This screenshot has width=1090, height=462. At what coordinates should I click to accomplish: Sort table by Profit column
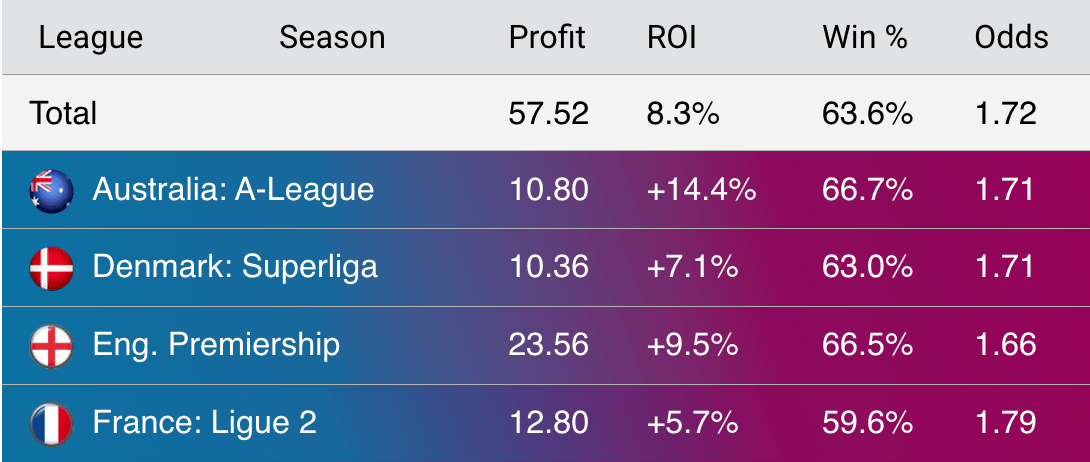(x=547, y=38)
